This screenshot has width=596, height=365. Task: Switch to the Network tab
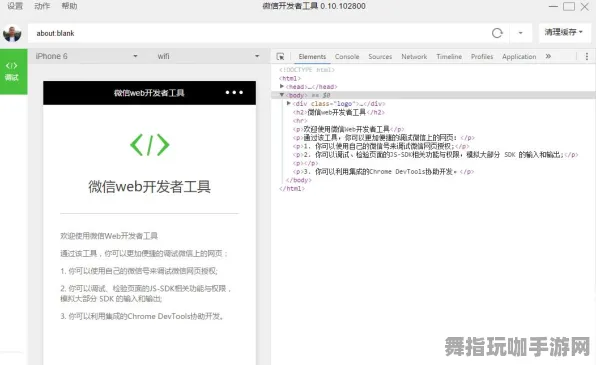(414, 57)
